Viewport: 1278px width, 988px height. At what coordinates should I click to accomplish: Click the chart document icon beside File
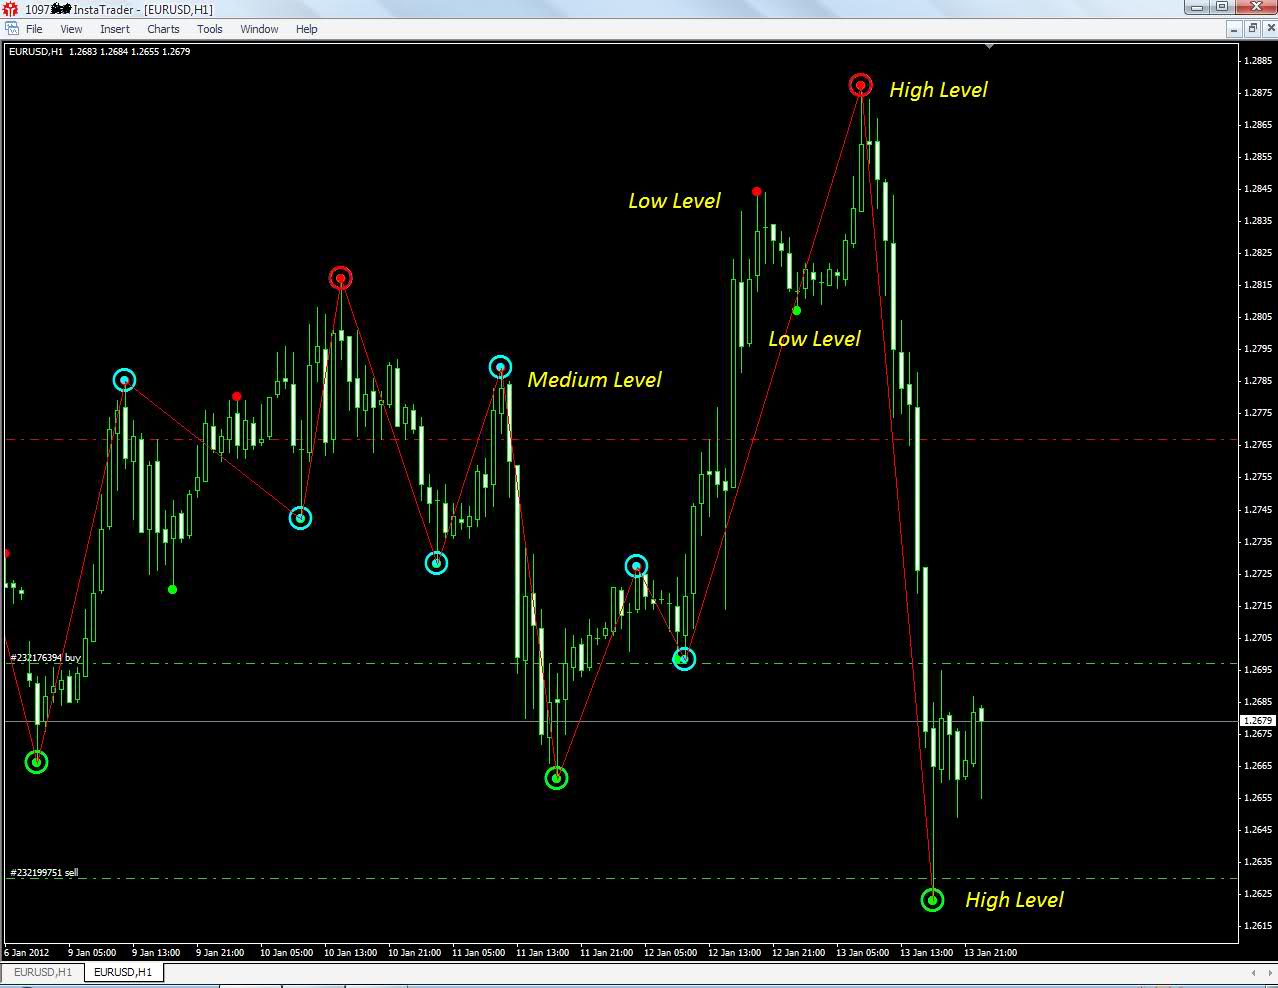[11, 29]
